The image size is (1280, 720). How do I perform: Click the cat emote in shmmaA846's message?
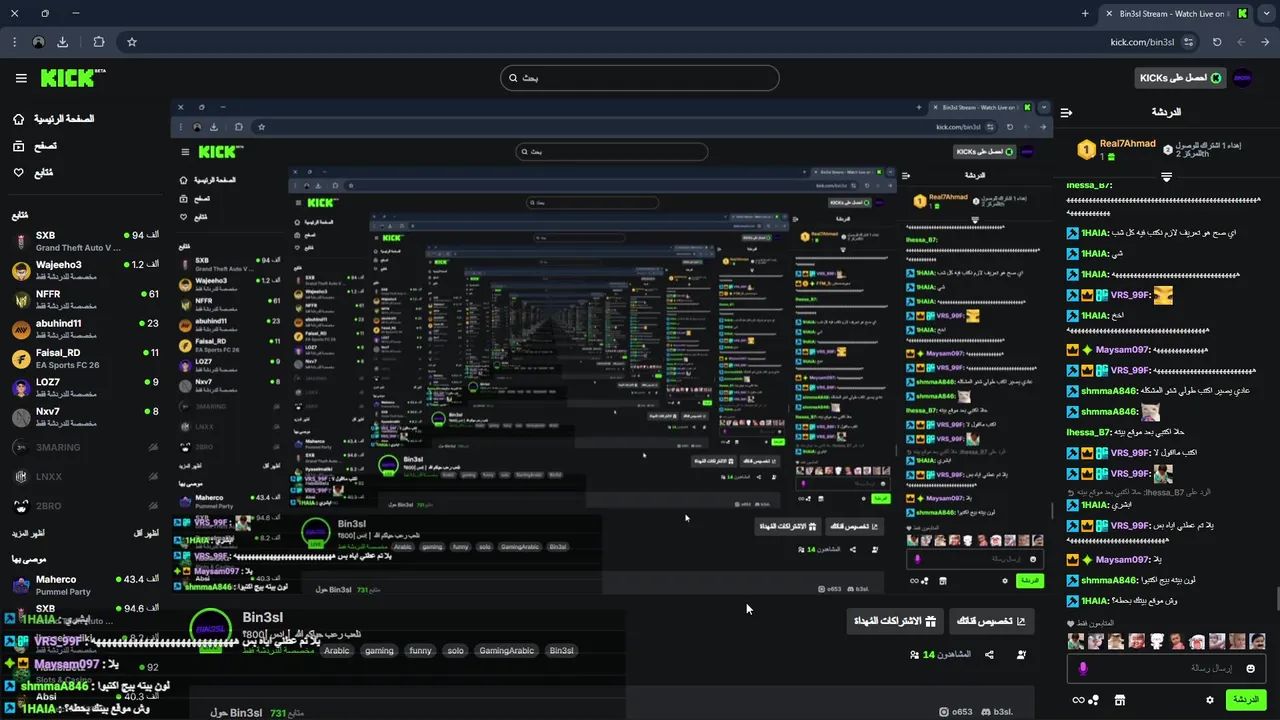1151,412
